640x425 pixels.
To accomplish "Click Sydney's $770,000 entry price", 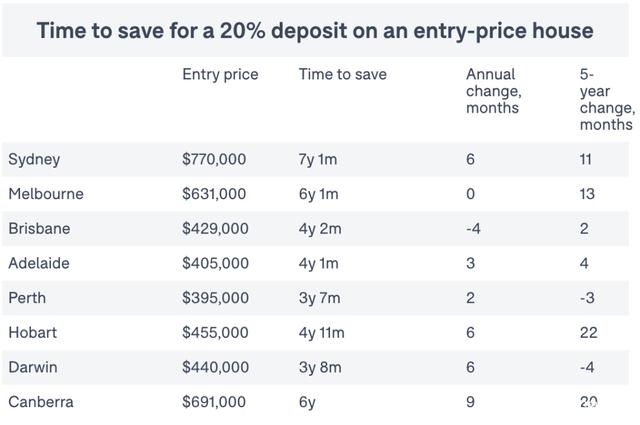I will pos(214,159).
